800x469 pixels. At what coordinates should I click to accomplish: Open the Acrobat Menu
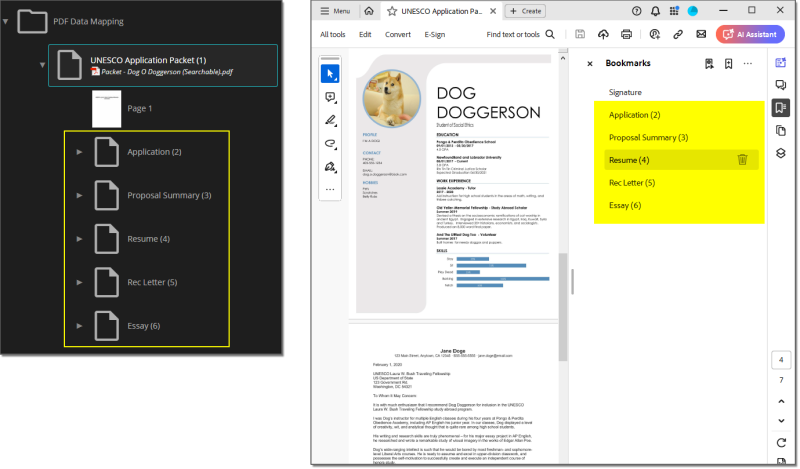tap(335, 11)
